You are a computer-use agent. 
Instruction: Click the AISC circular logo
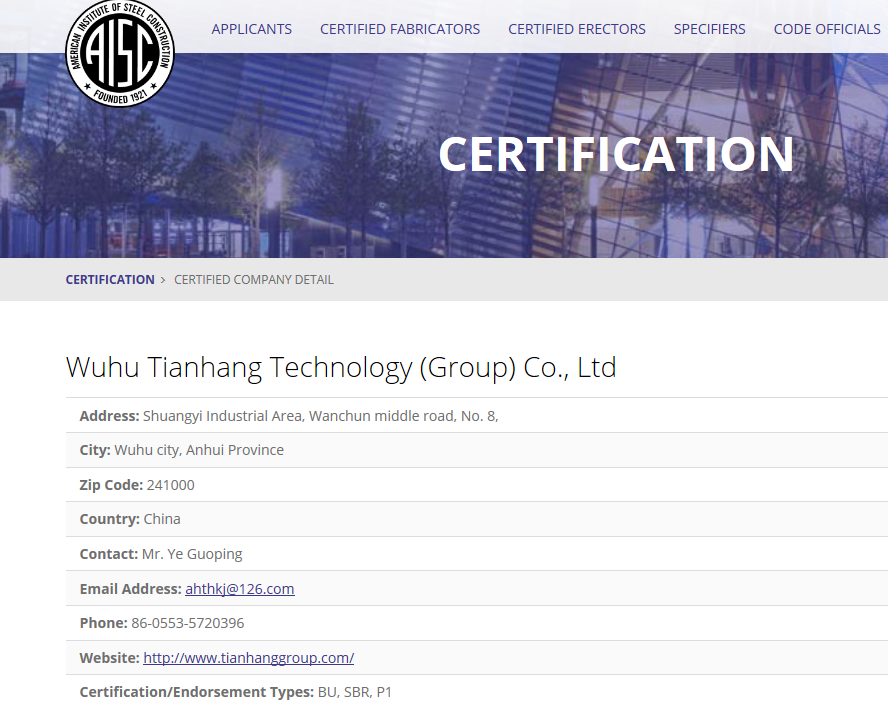(120, 52)
